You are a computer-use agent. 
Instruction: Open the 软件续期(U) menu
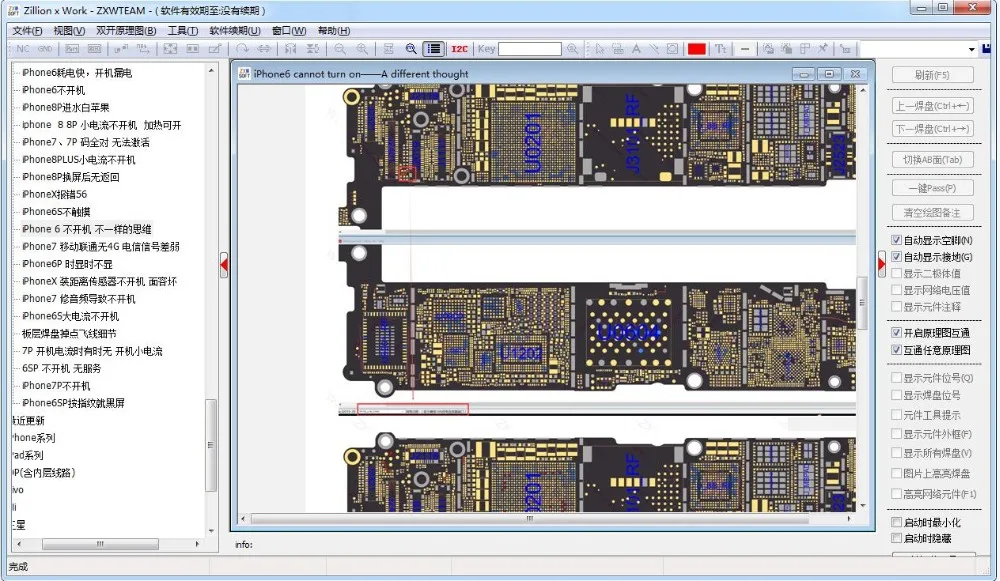[235, 31]
